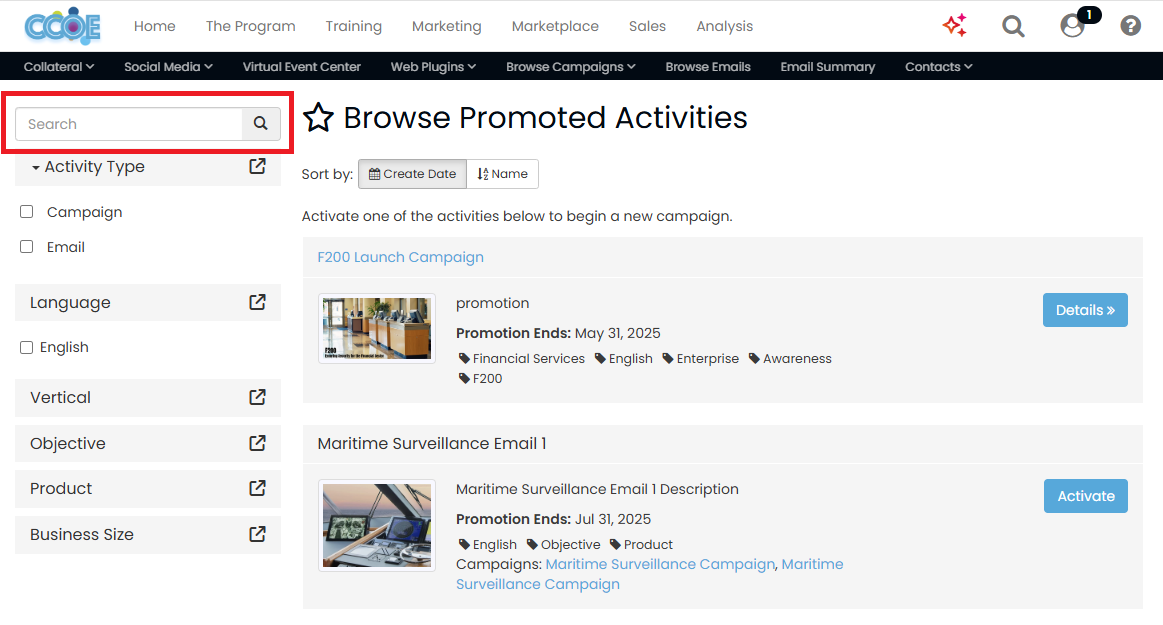Click the F200 campaign thumbnail image
Screen dimensions: 1163x625
pyautogui.click(x=377, y=328)
